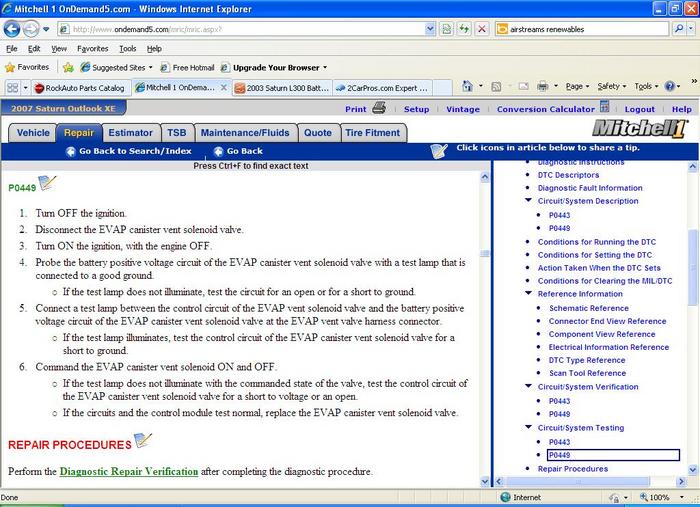The image size is (700, 507).
Task: Click the search magnifier icon
Action: 679,29
